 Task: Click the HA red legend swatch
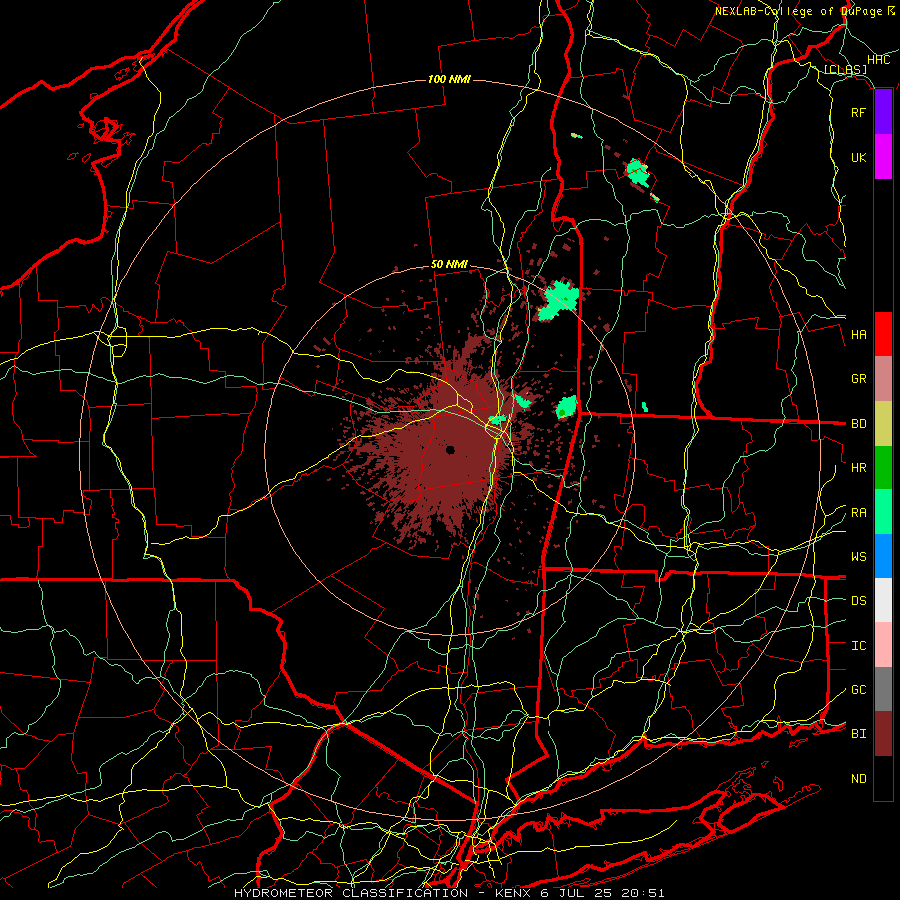click(x=883, y=334)
